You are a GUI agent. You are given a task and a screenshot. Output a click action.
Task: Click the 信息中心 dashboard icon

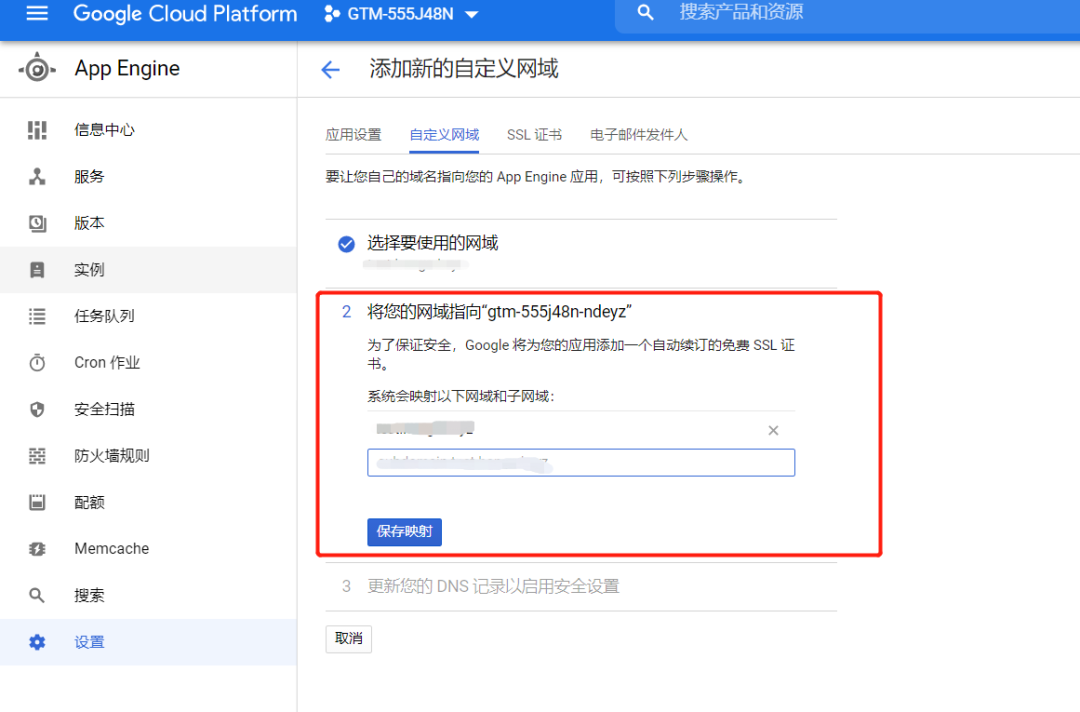37,130
